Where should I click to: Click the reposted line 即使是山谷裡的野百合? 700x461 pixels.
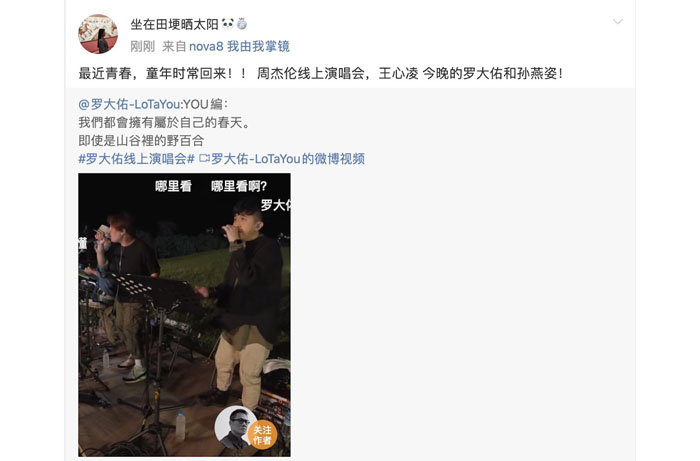[141, 141]
